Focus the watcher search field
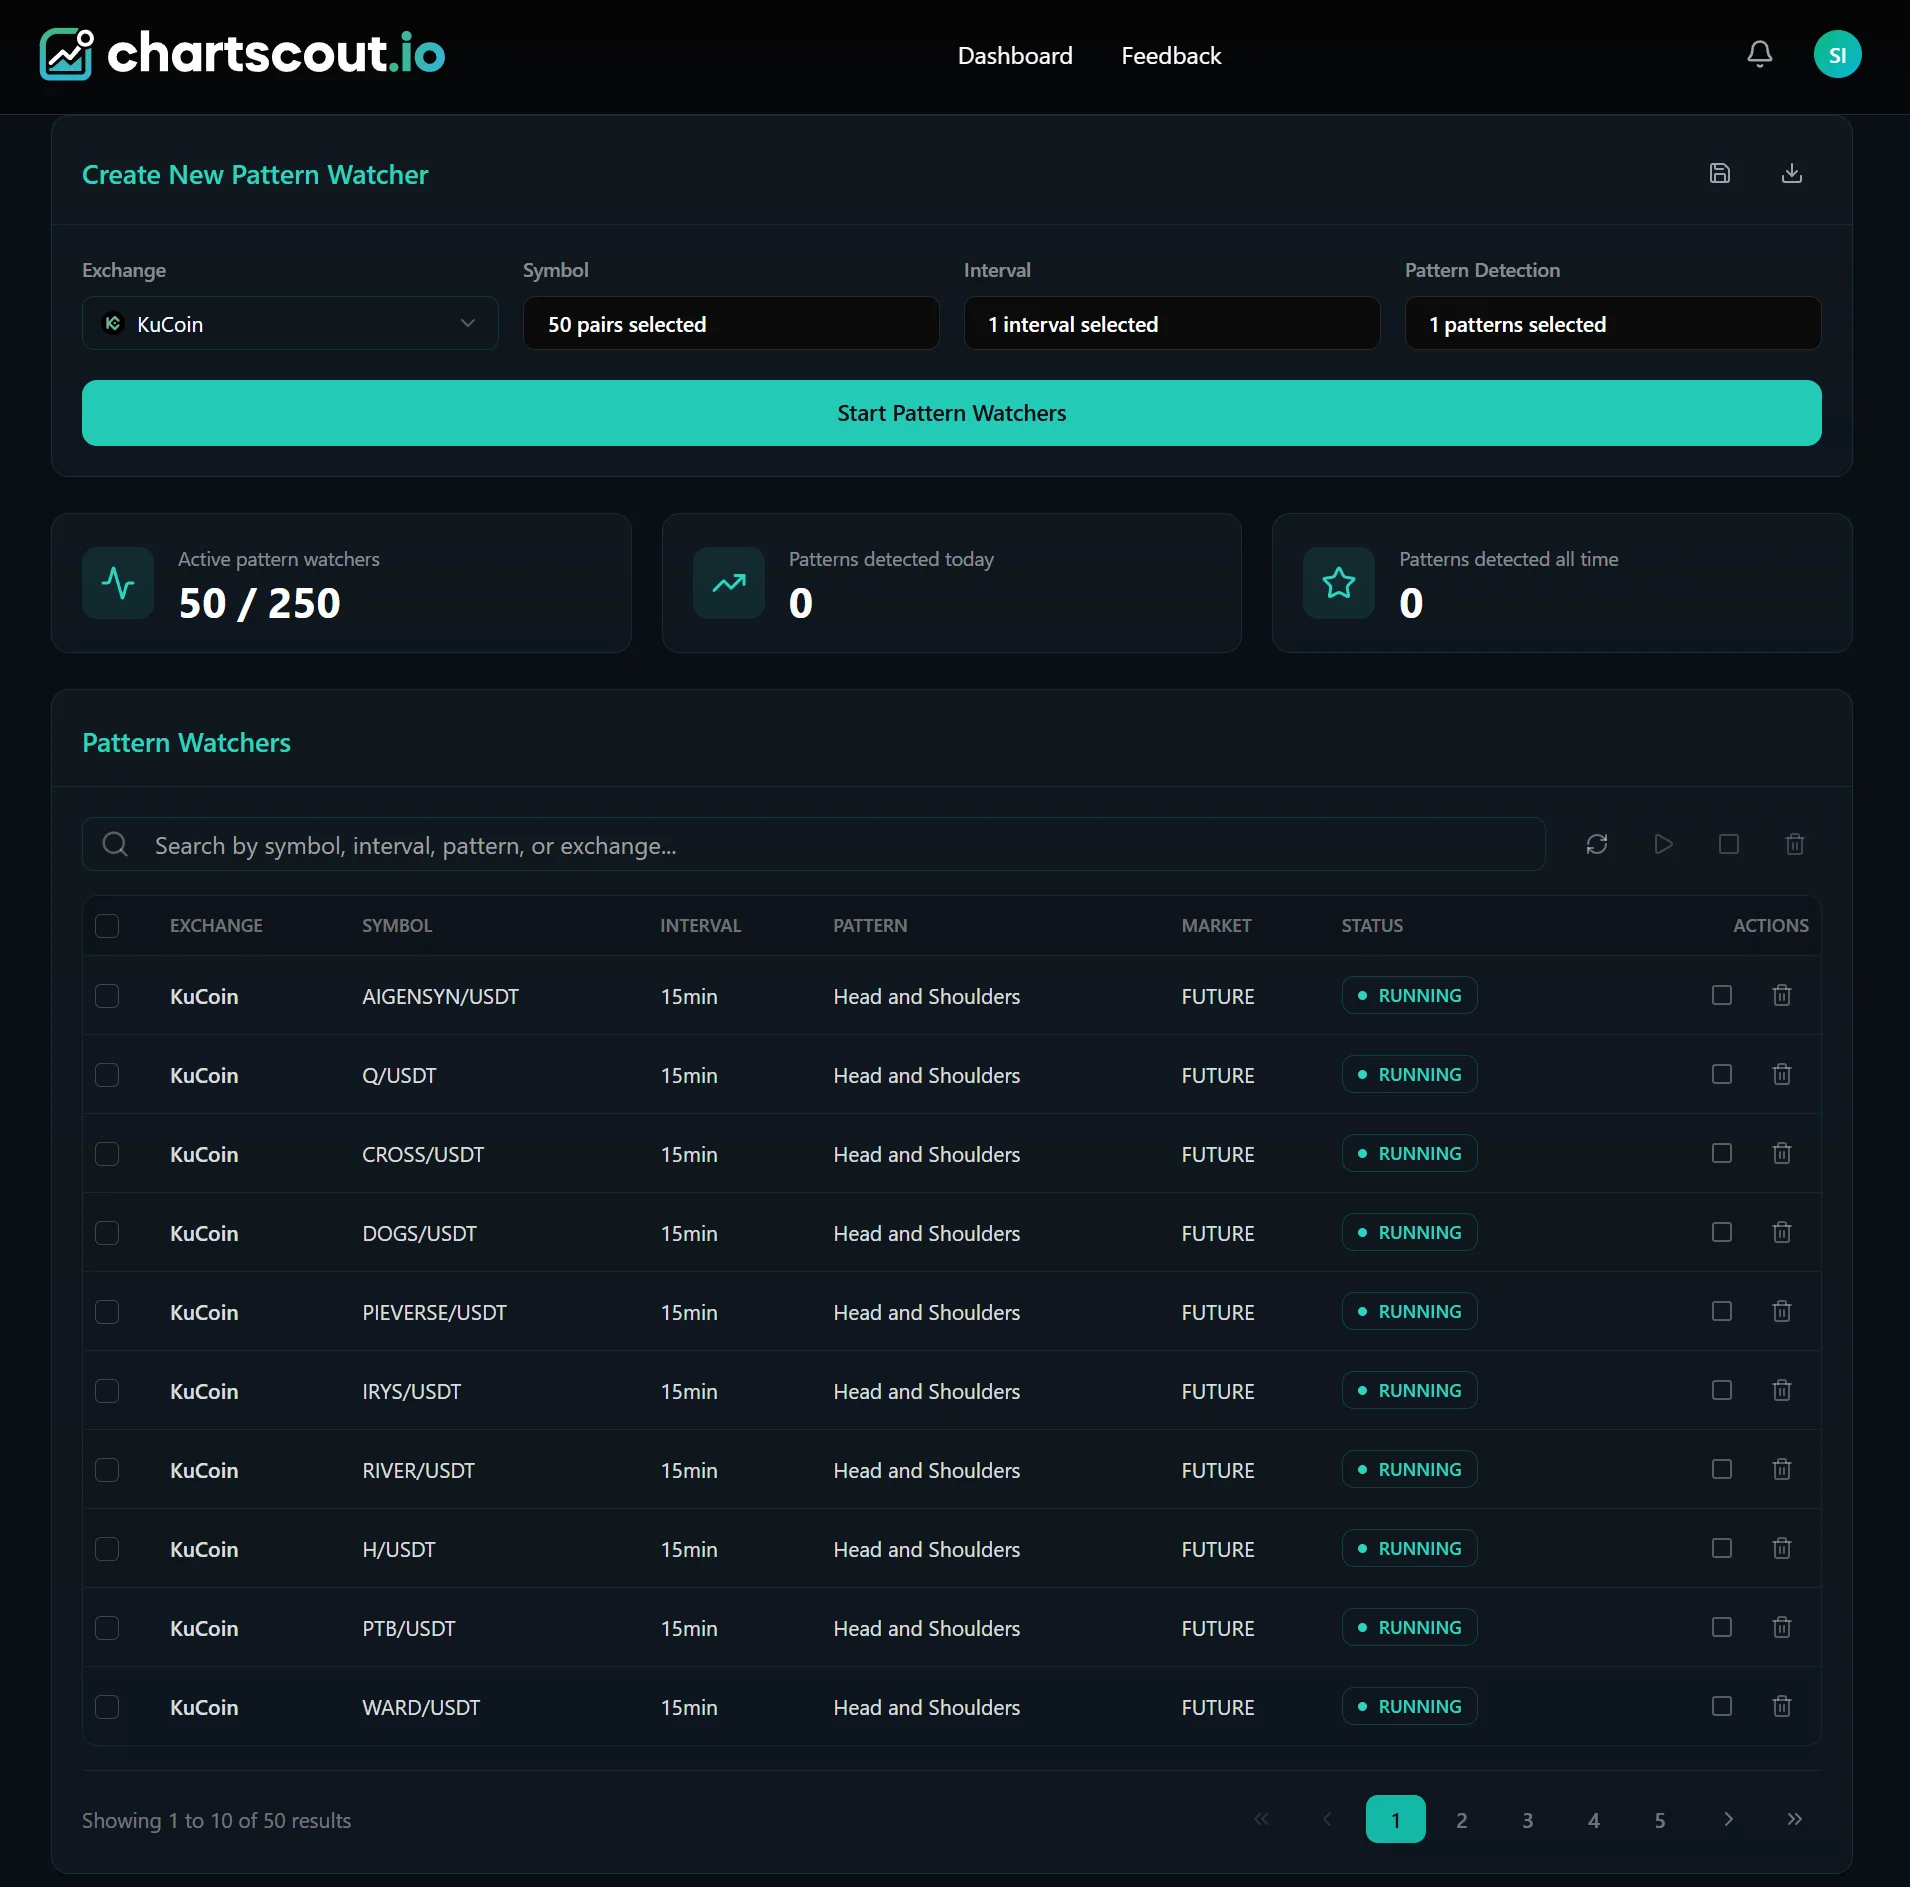Screen dimensions: 1910x1887 point(813,844)
